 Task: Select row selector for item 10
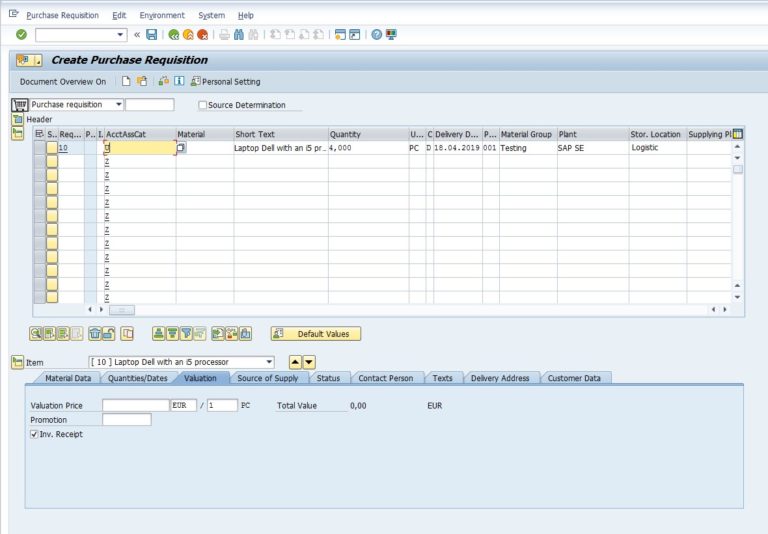(x=40, y=147)
